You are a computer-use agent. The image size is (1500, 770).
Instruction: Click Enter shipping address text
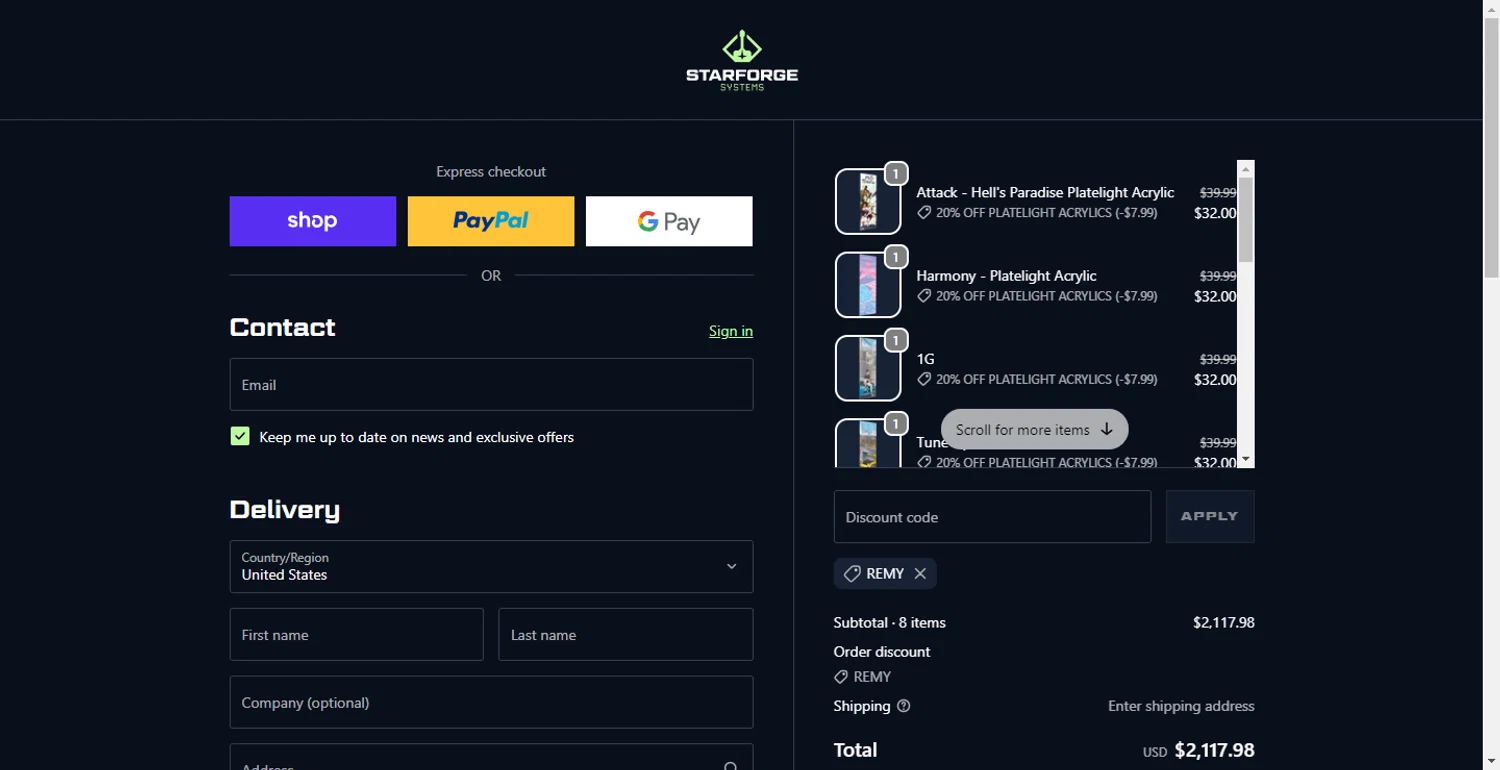(x=1181, y=706)
